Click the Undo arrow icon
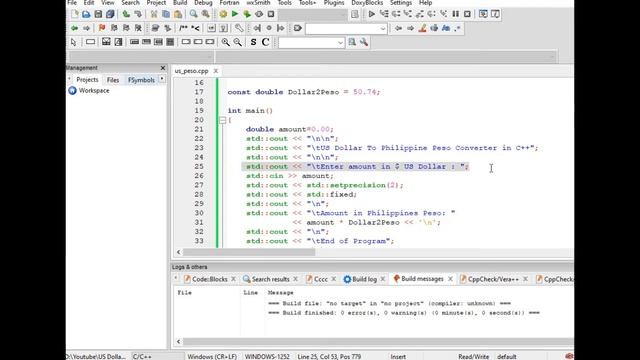The image size is (640, 360). pos(126,14)
